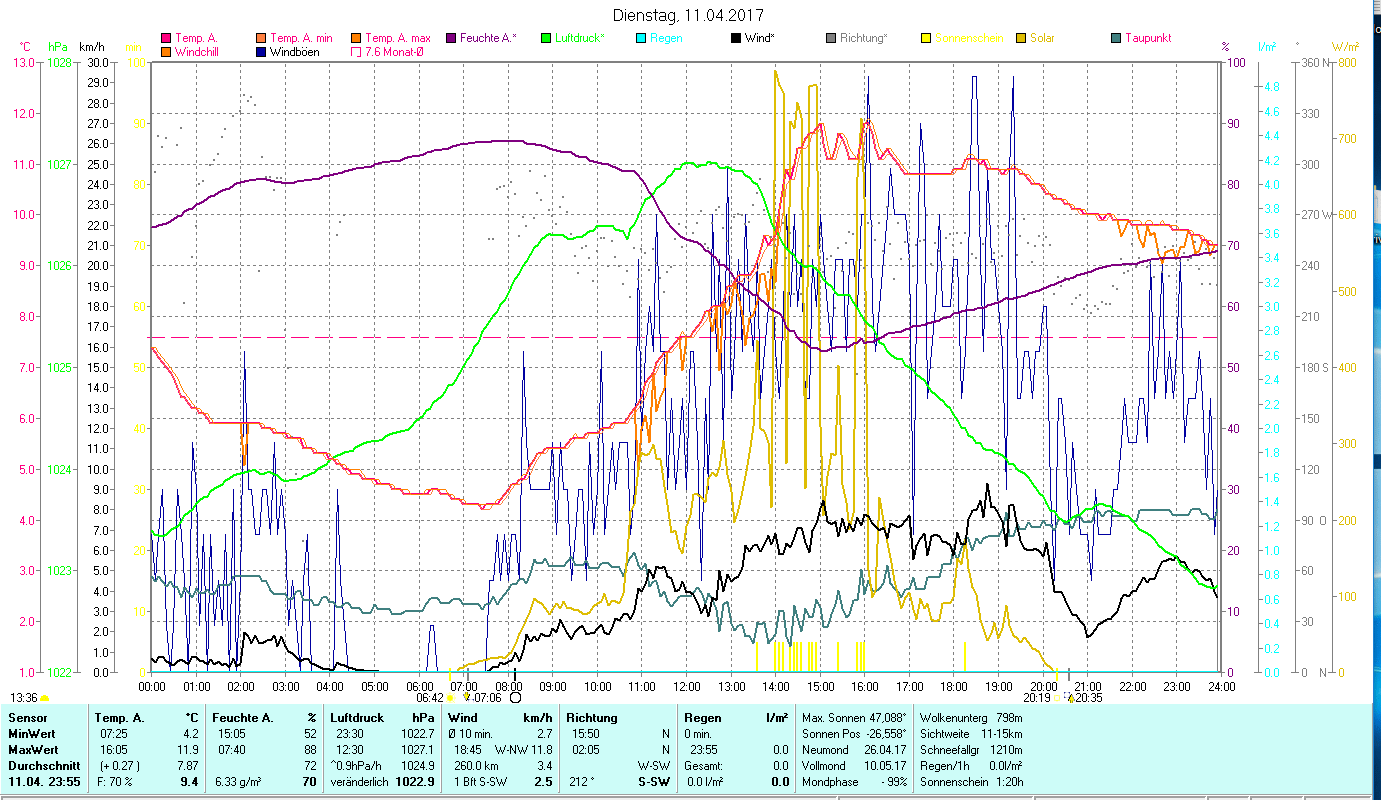
Task: Click the chart title Dienstag, 11.04.2017
Action: 689,16
